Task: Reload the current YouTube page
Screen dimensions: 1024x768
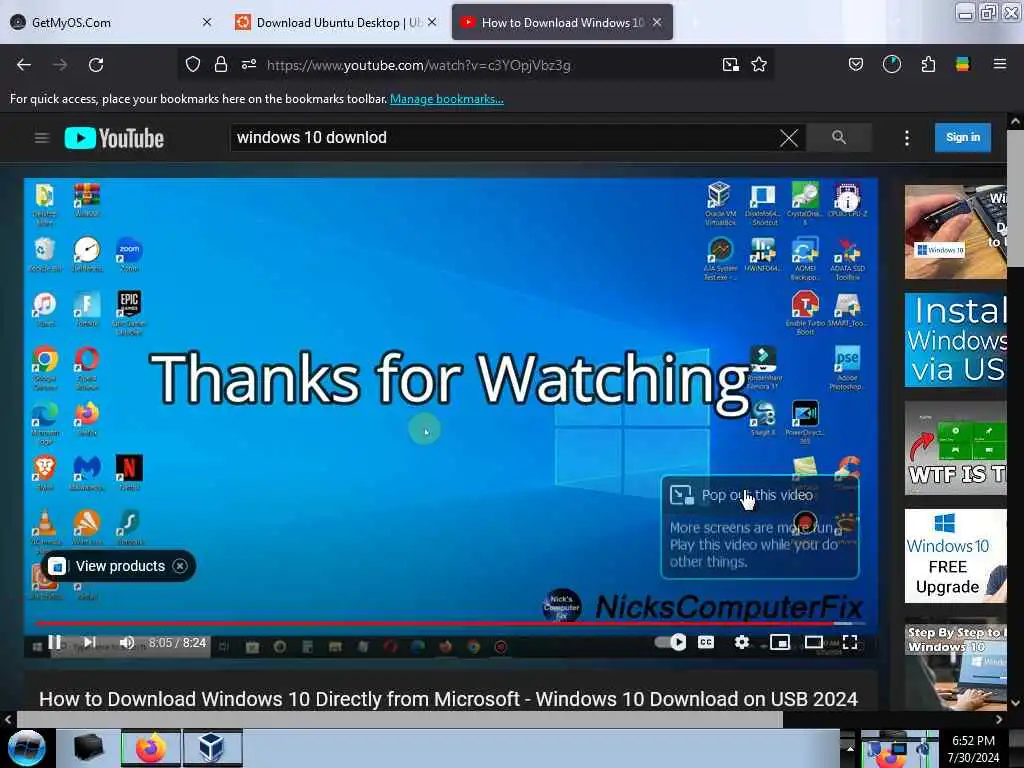Action: (96, 65)
